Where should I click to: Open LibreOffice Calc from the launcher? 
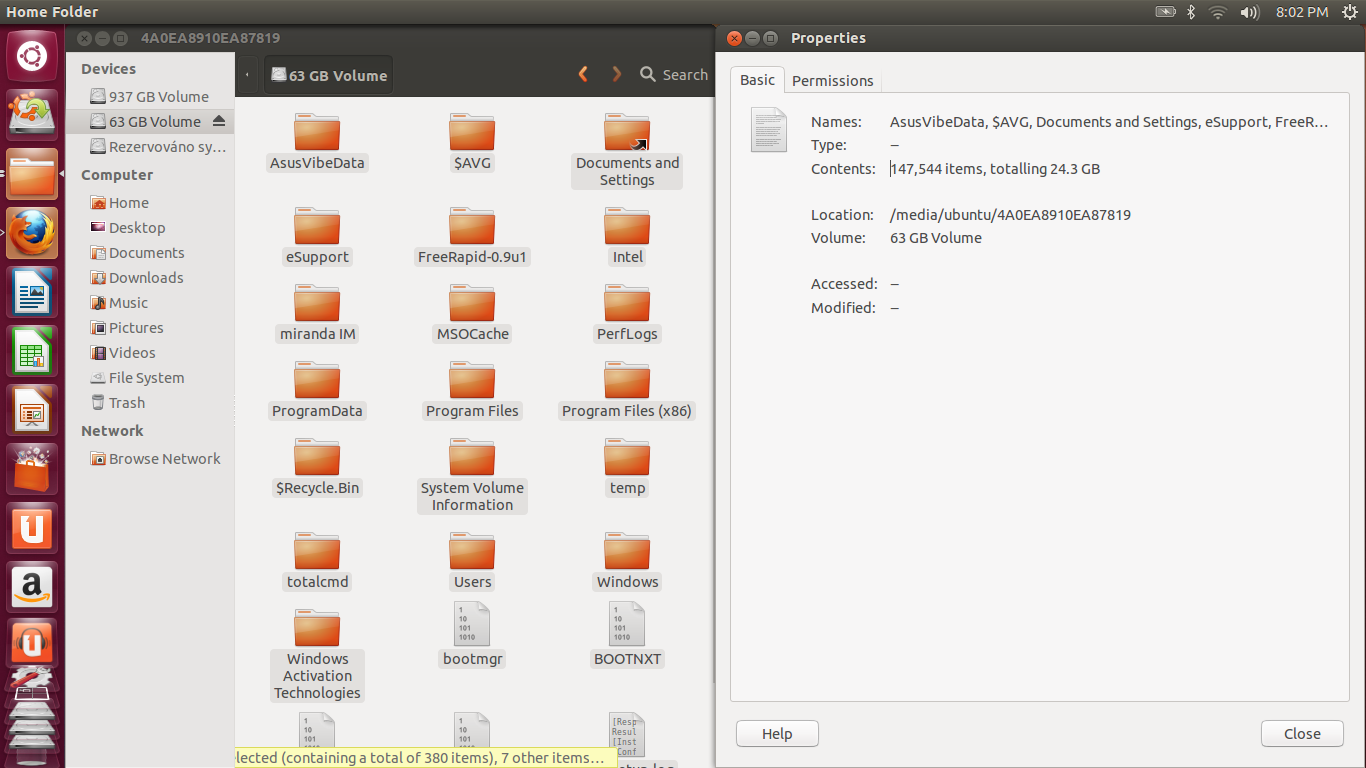(32, 352)
